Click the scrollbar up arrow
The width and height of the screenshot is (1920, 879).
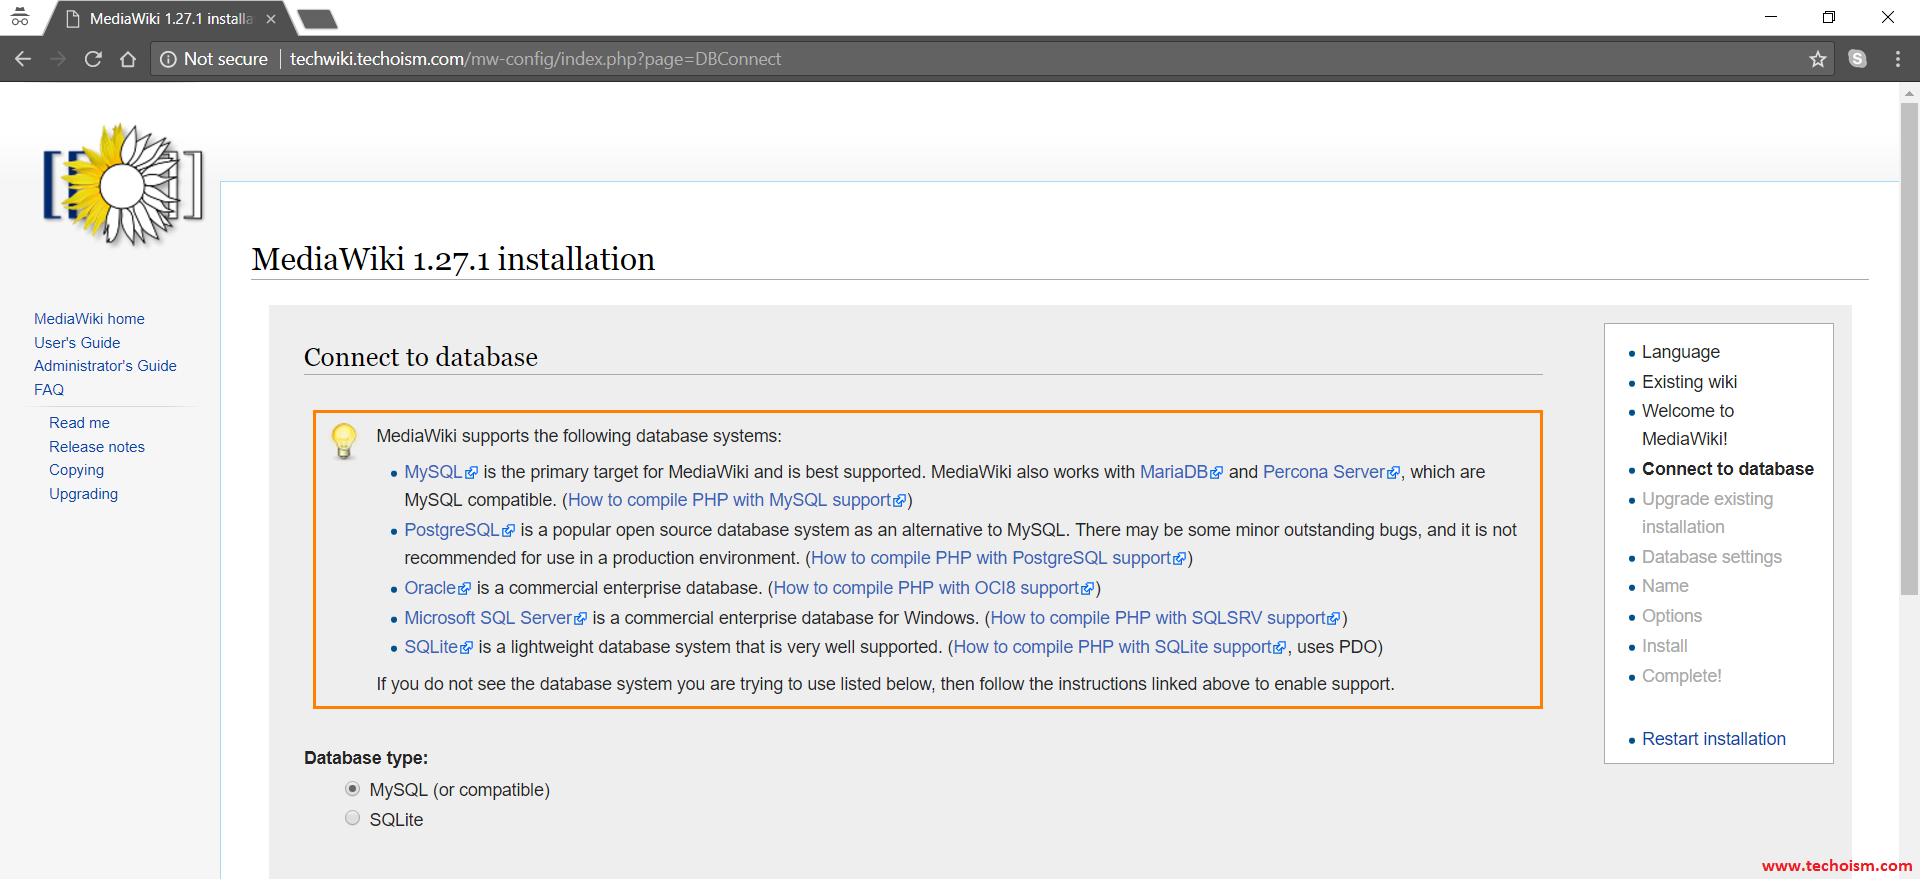pyautogui.click(x=1909, y=93)
